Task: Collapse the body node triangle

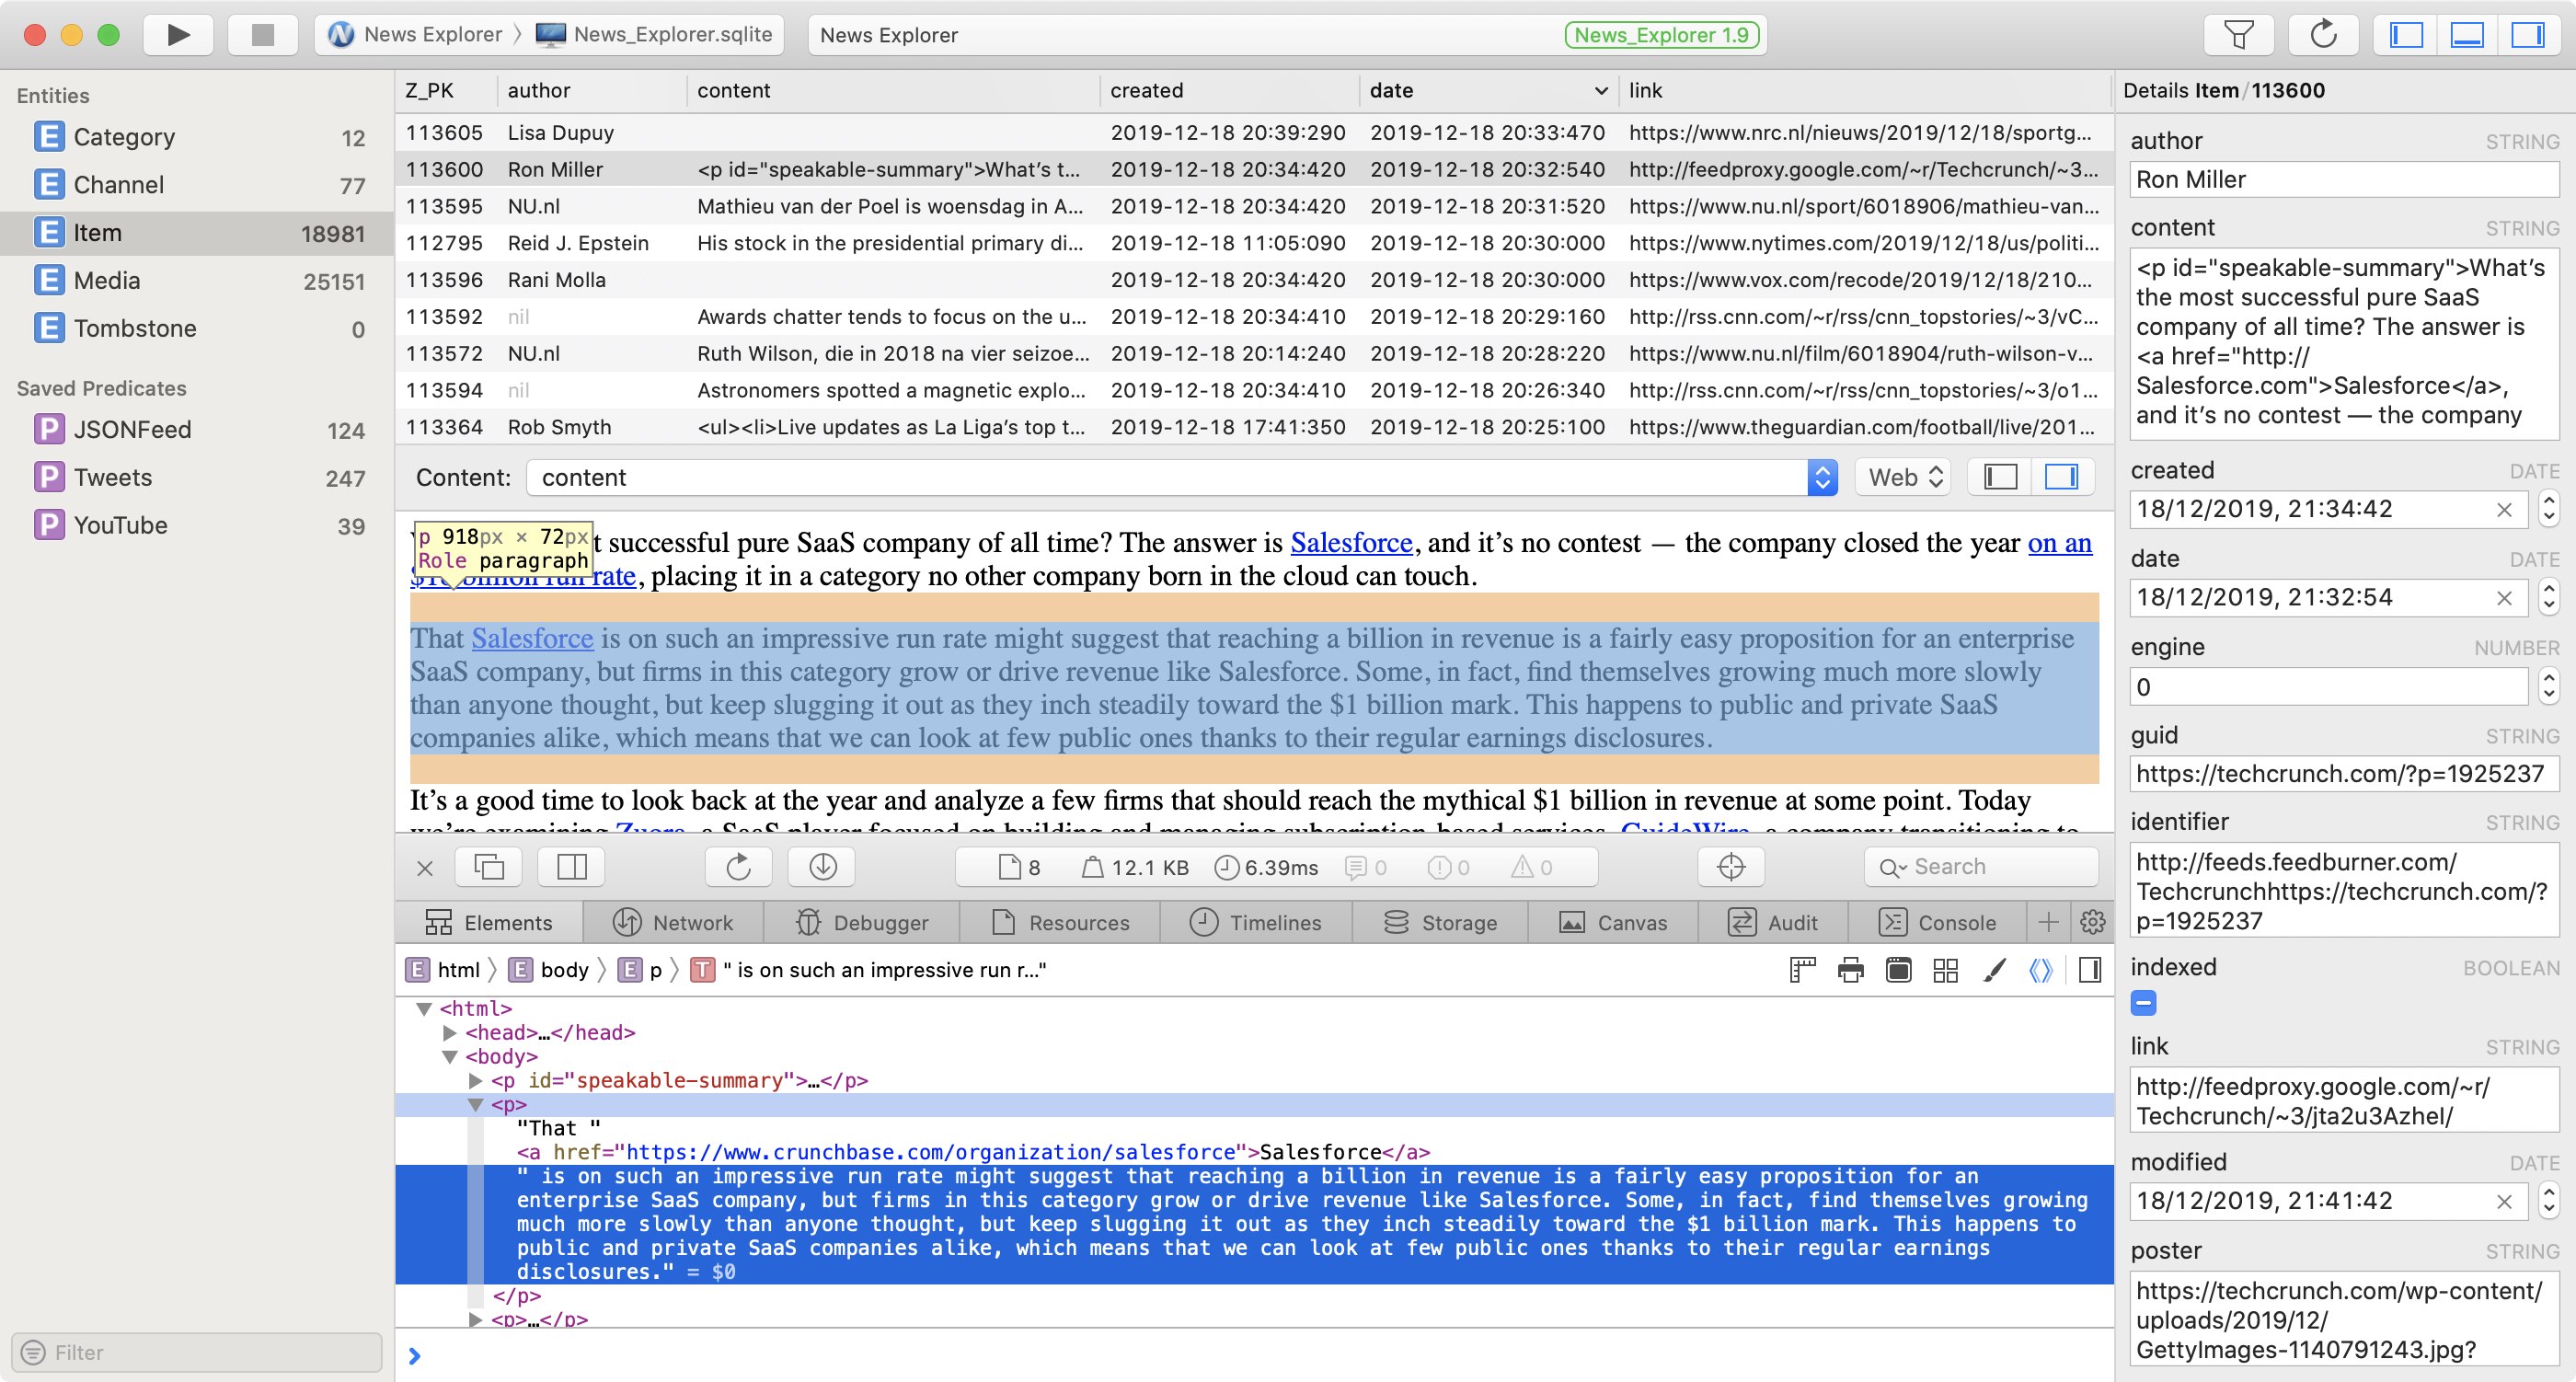Action: pos(450,1057)
